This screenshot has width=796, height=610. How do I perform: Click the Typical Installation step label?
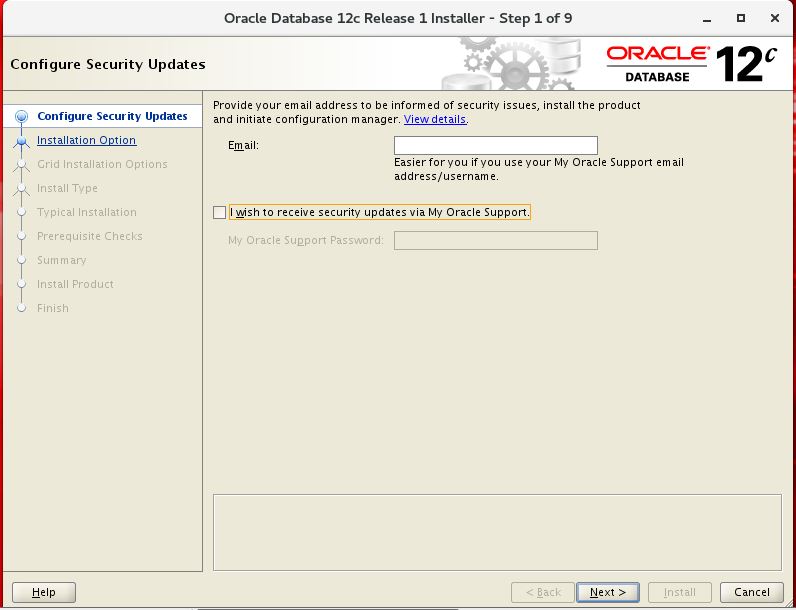click(87, 212)
